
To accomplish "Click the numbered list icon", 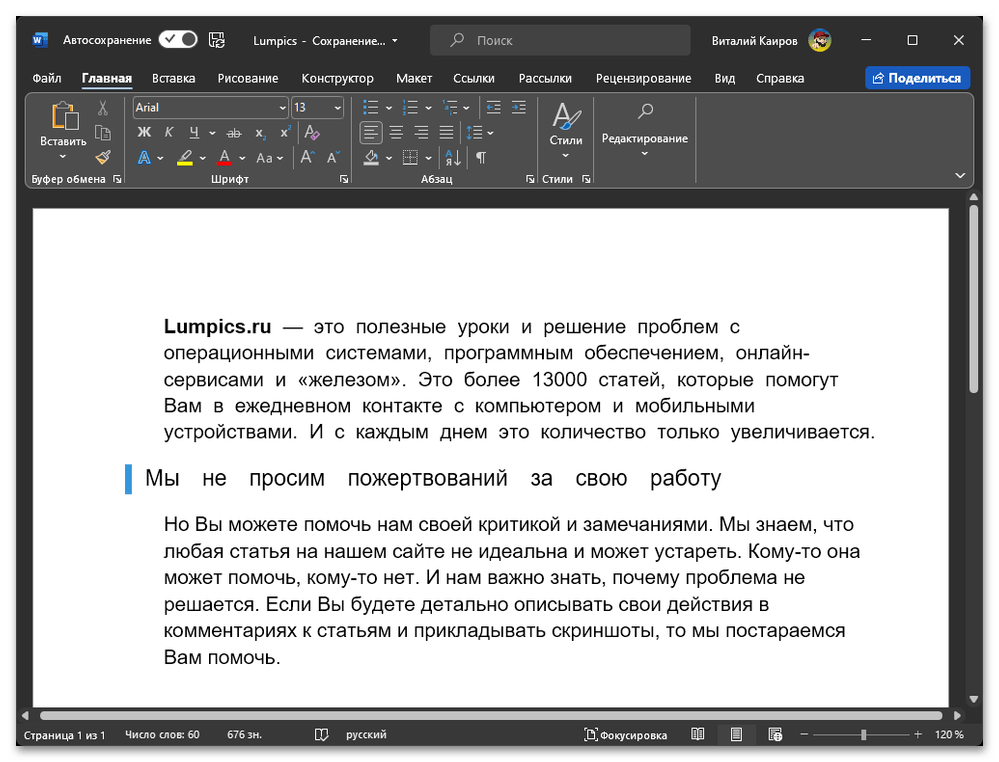I will tap(410, 108).
